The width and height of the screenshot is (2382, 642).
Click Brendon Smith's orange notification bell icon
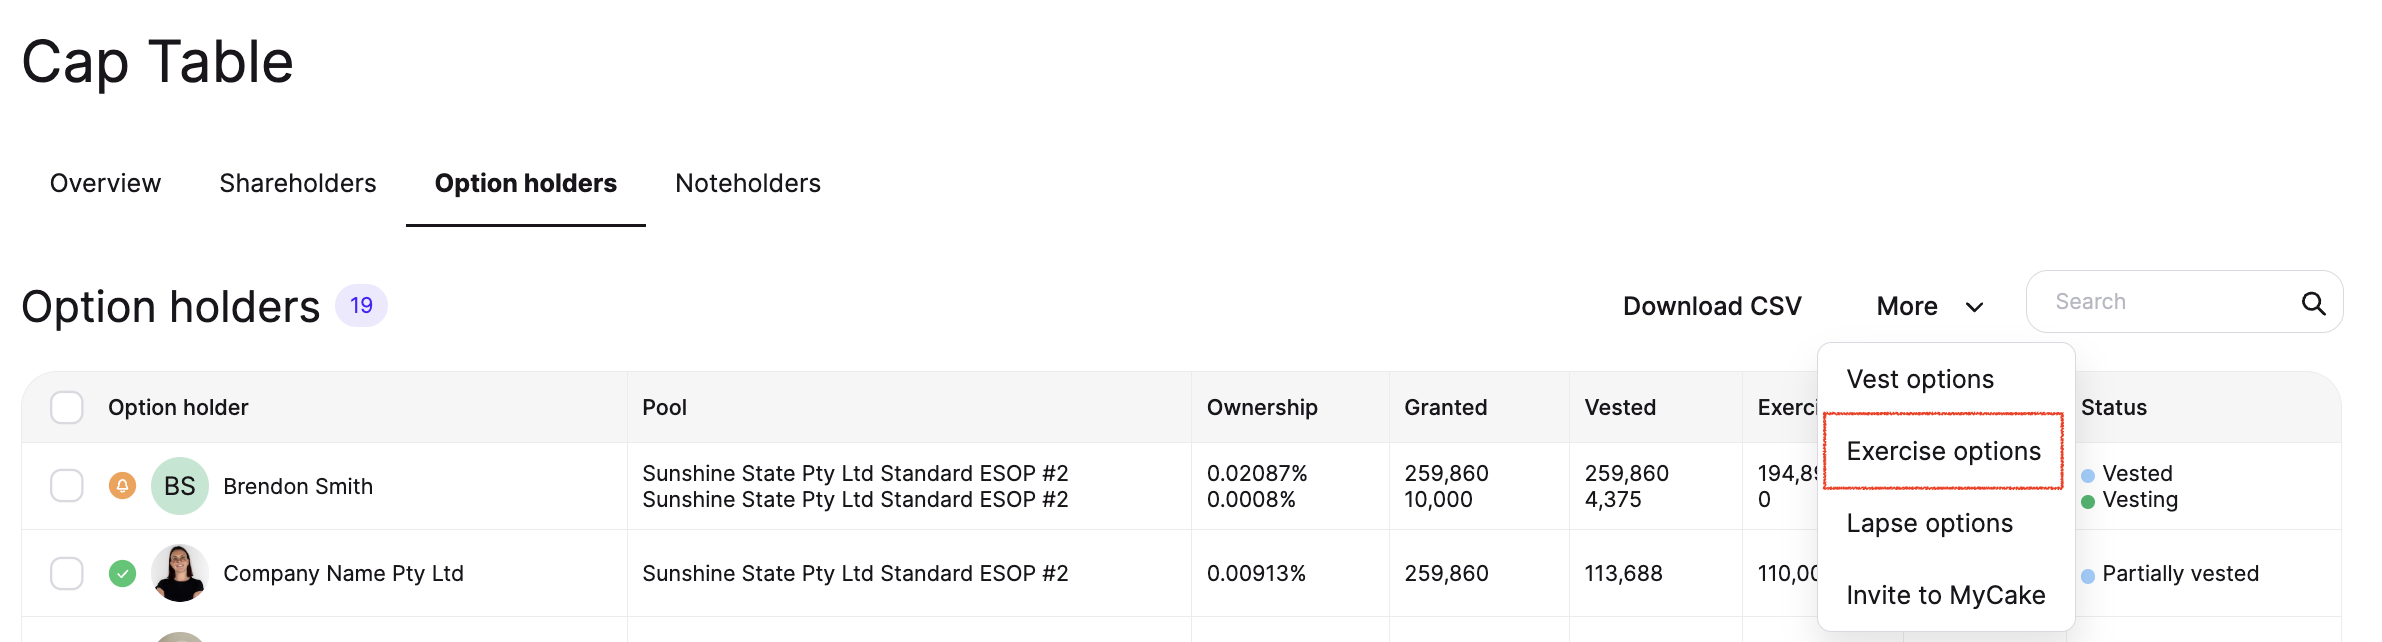click(x=122, y=486)
